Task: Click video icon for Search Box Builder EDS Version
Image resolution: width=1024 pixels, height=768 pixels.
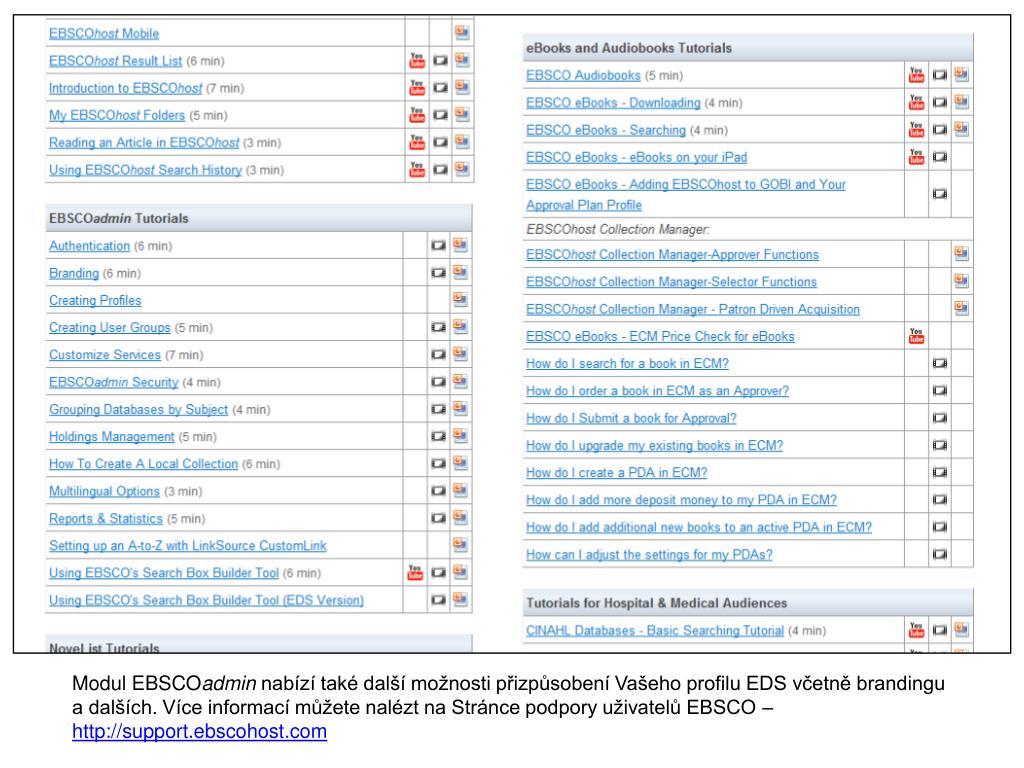Action: (438, 600)
